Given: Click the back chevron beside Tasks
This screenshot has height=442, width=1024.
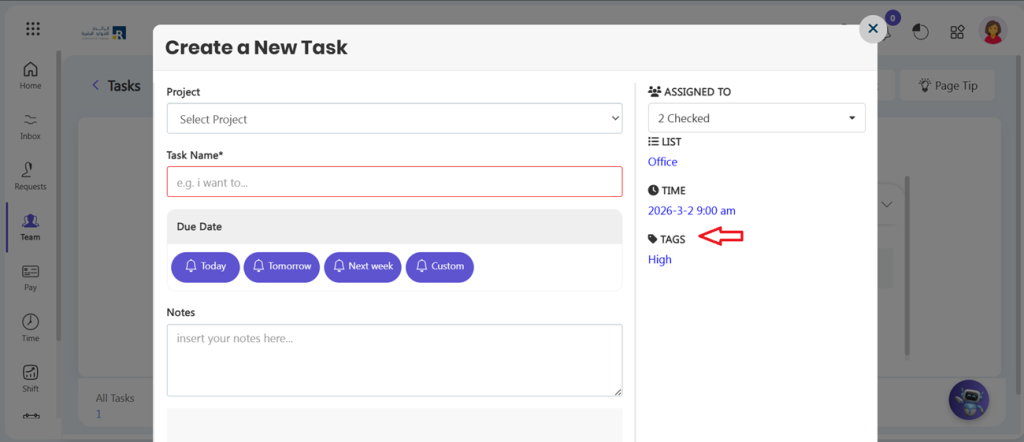Looking at the screenshot, I should pos(95,86).
